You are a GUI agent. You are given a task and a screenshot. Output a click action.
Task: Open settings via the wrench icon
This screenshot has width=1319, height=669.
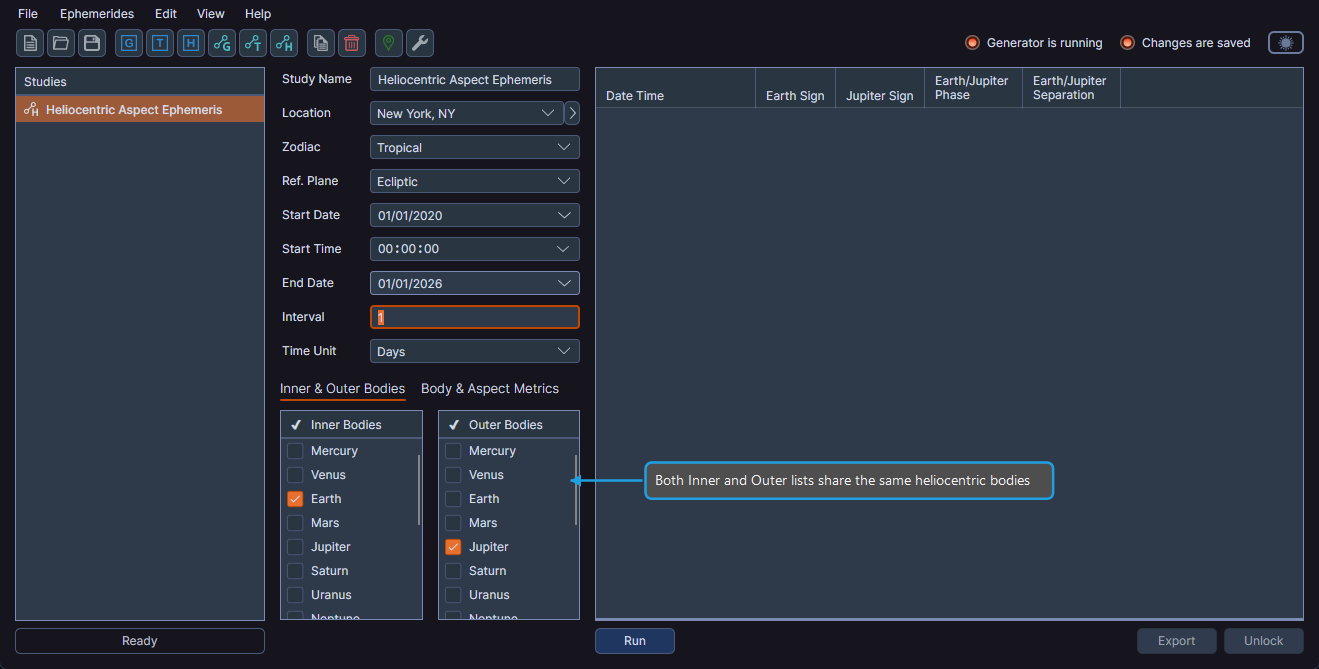pos(419,43)
